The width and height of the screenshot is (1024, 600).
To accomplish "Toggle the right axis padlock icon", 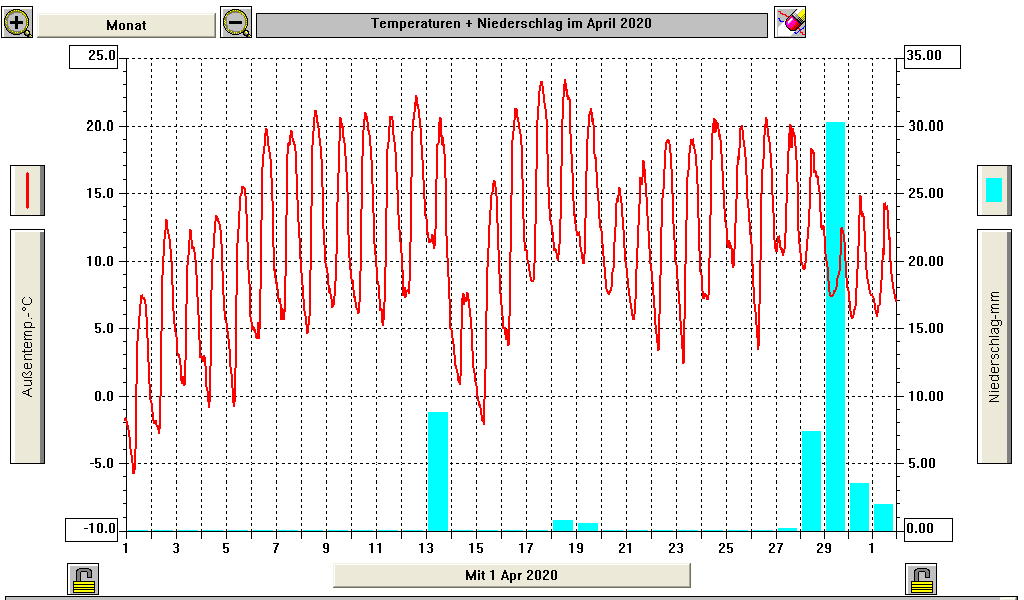I will click(920, 578).
